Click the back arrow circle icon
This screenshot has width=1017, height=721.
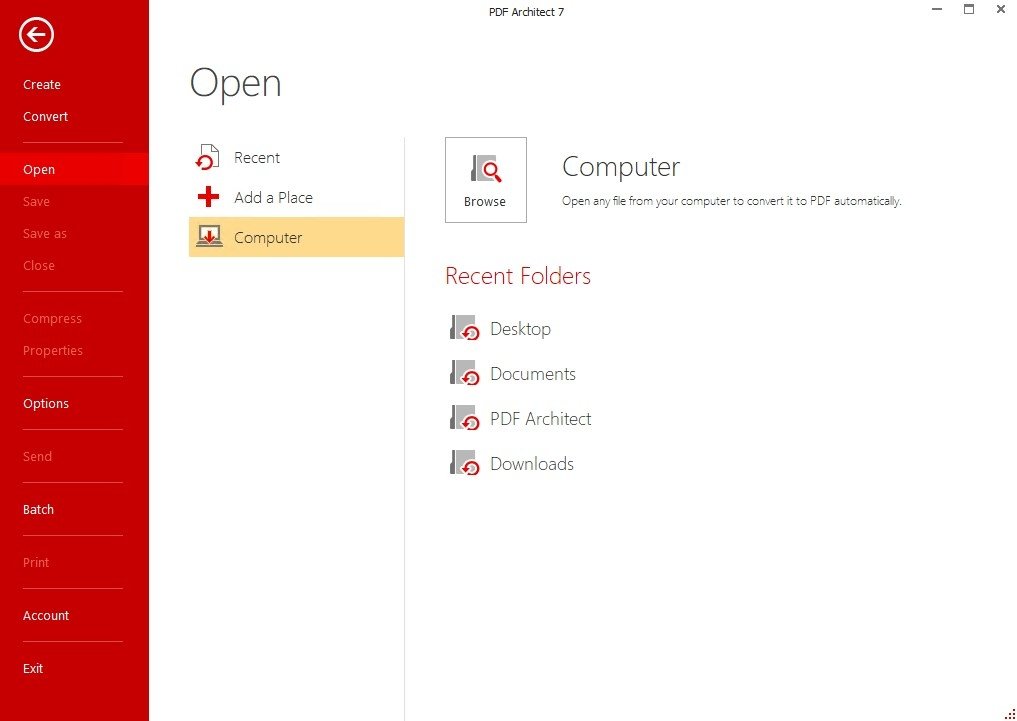(36, 34)
